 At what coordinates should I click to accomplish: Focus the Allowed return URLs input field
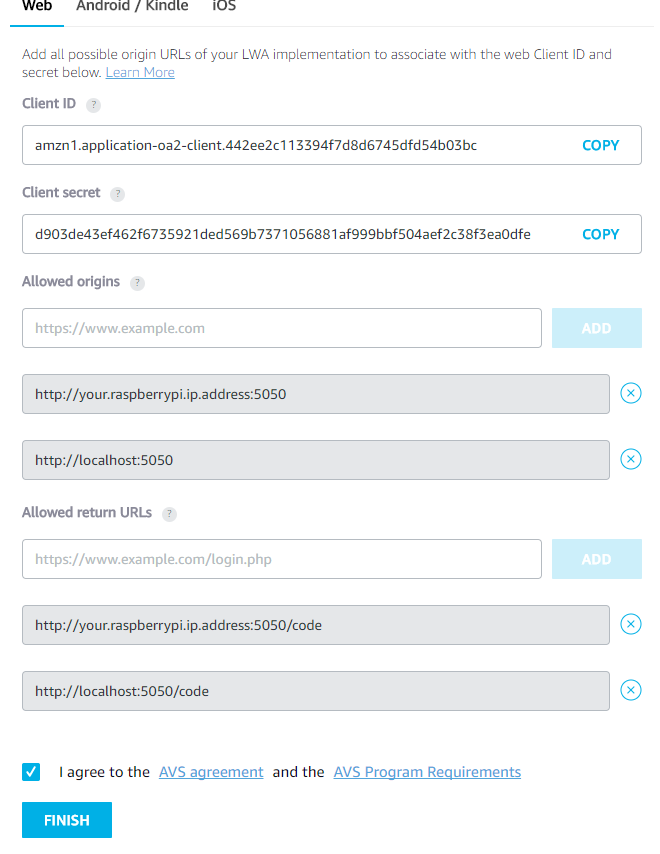(x=282, y=559)
